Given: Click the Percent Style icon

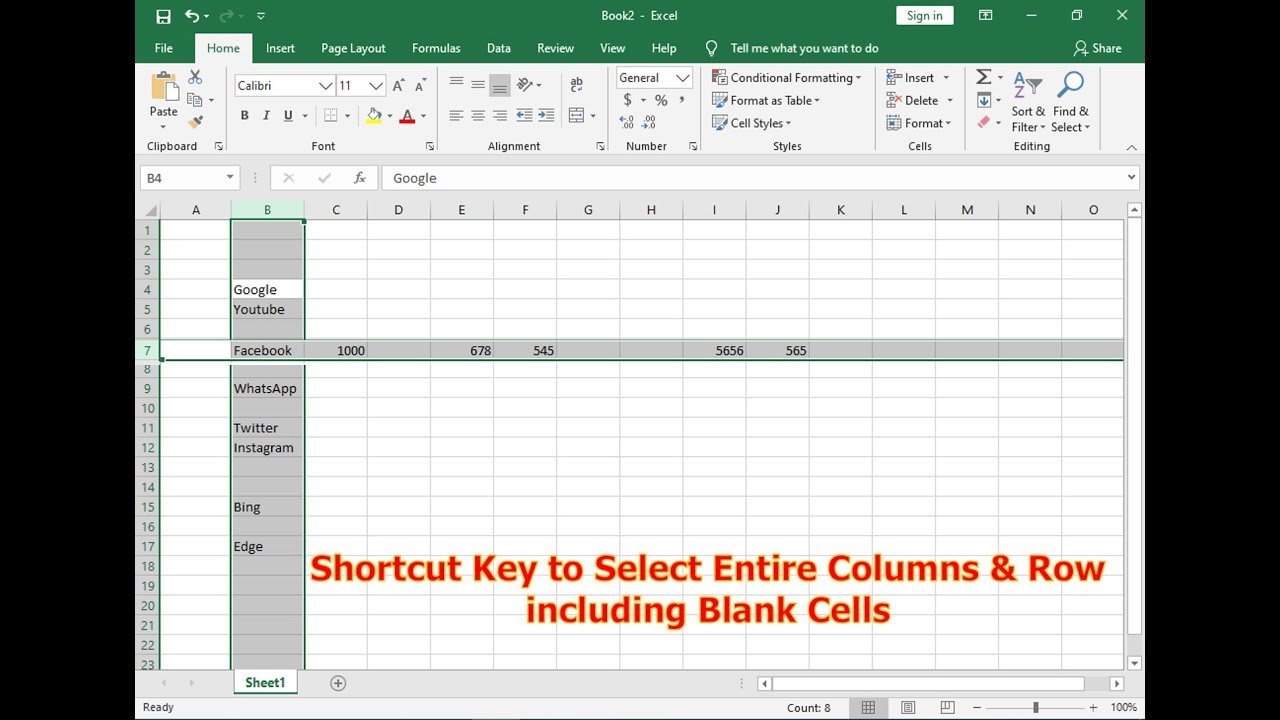Looking at the screenshot, I should click(x=661, y=100).
